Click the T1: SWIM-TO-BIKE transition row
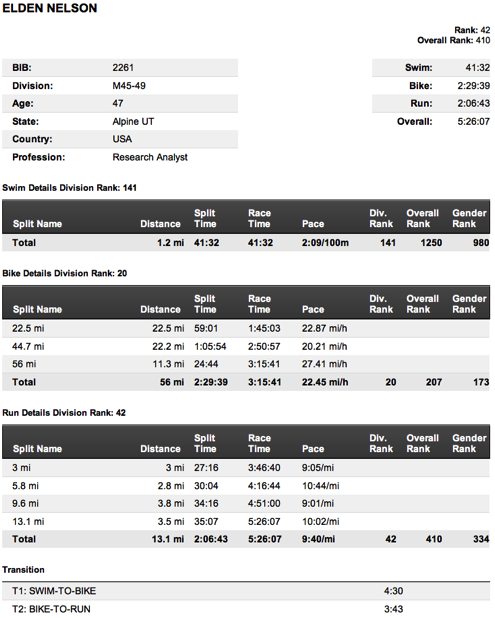495x618 pixels. coord(246,591)
